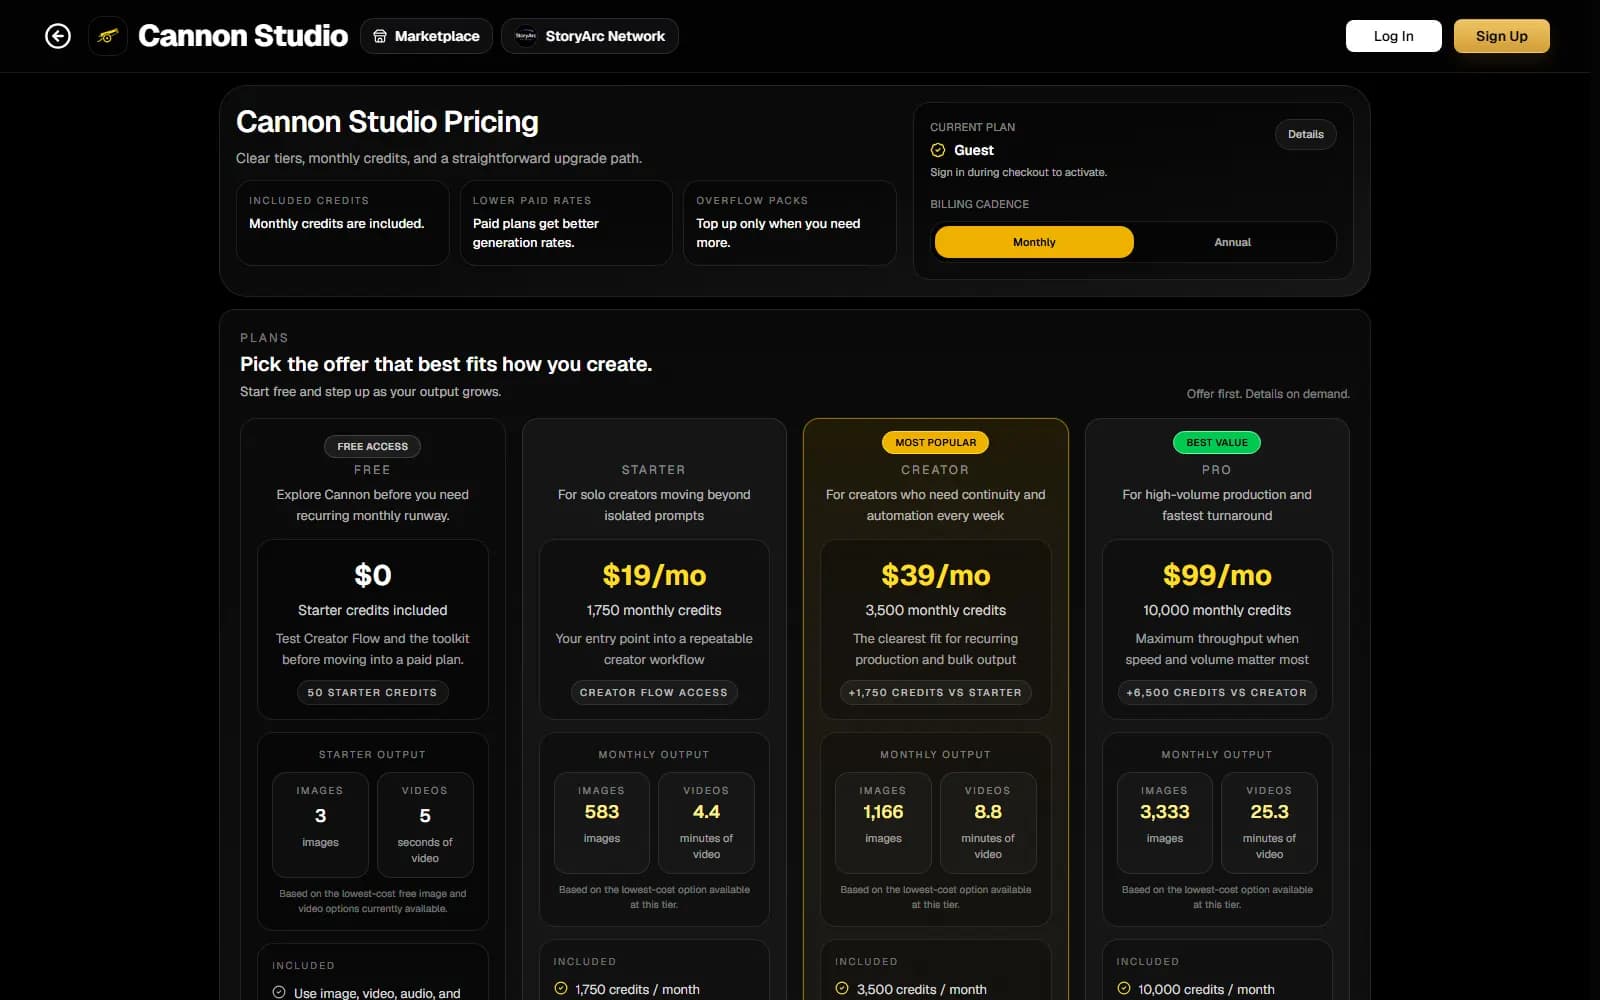Open the StoryArc Network page
This screenshot has height=1000, width=1600.
589,36
